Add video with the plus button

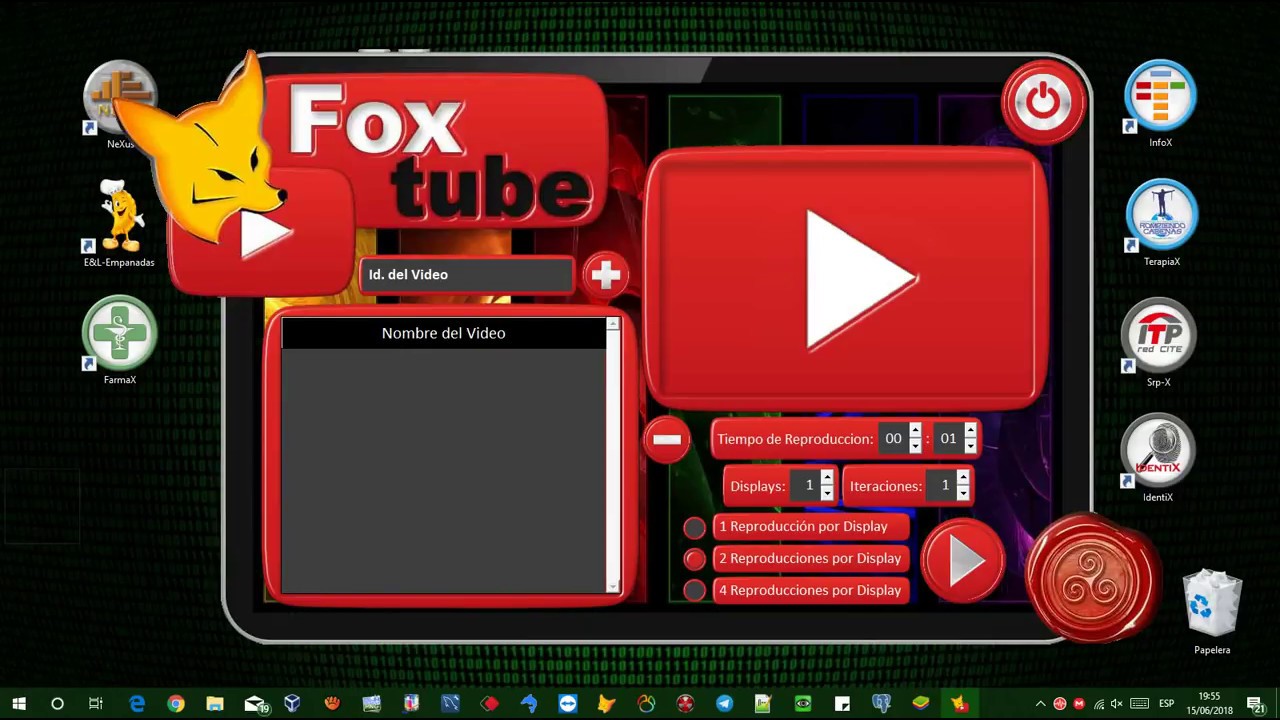(x=605, y=275)
